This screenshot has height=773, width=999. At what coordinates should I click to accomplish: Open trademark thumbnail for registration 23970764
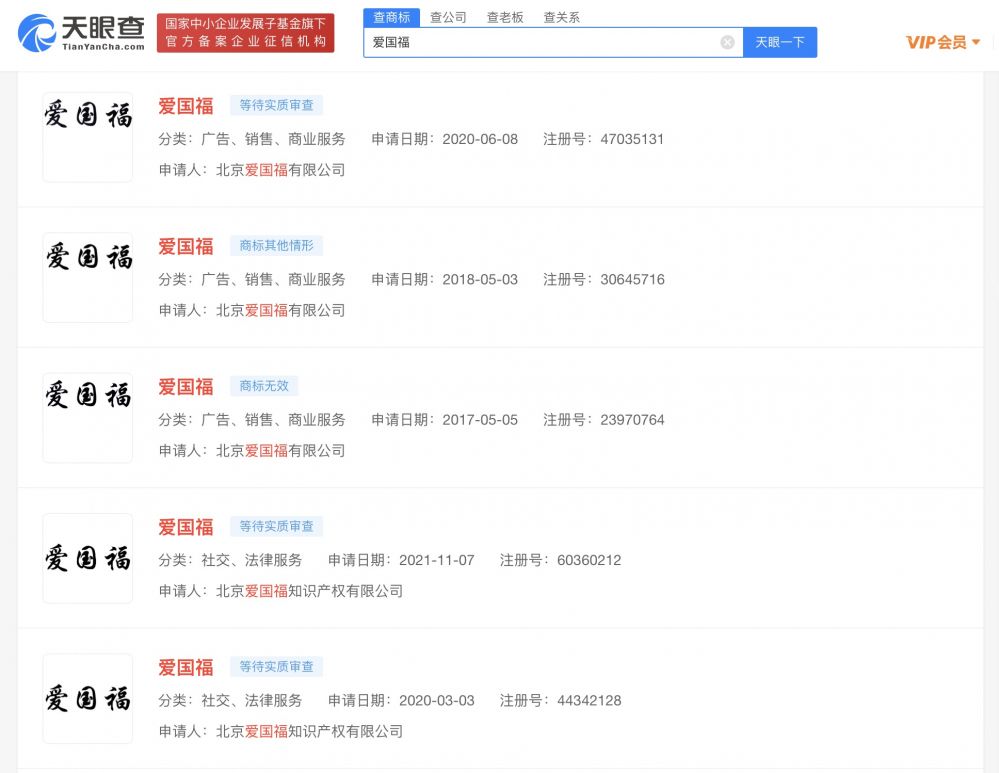[x=88, y=417]
